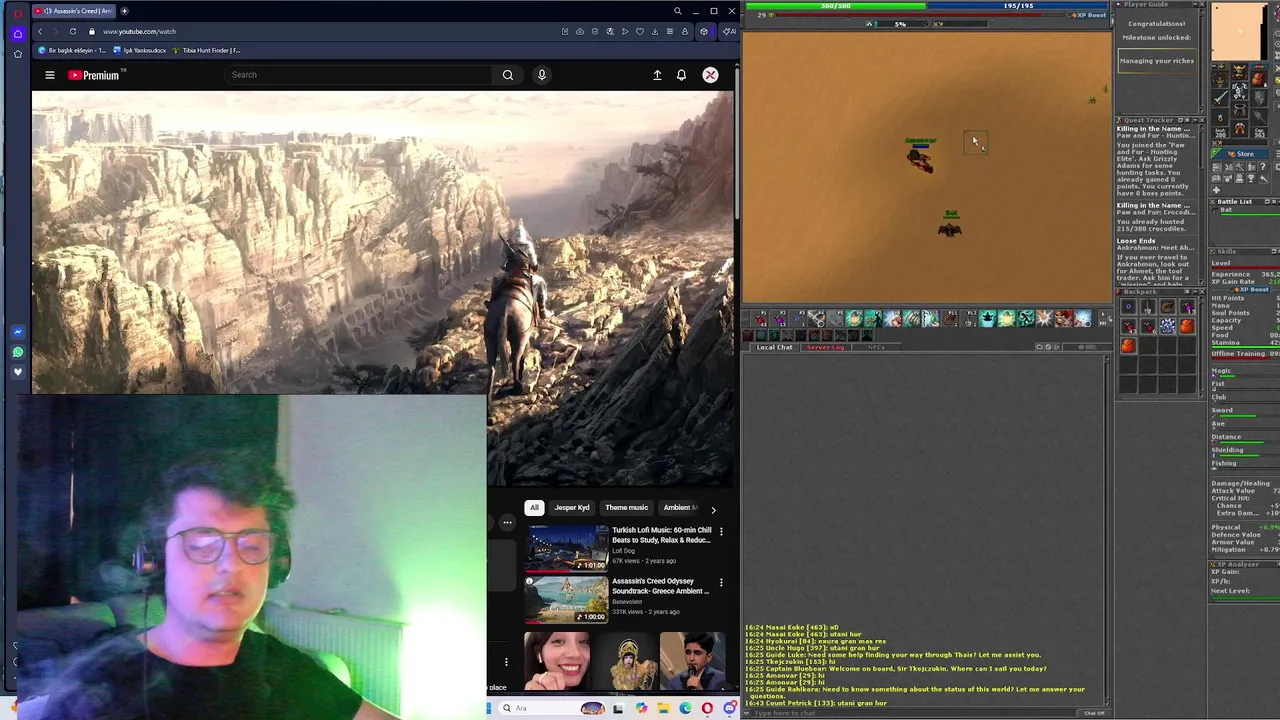
Task: Click the boots equipment slot in Tibia
Action: (1239, 130)
